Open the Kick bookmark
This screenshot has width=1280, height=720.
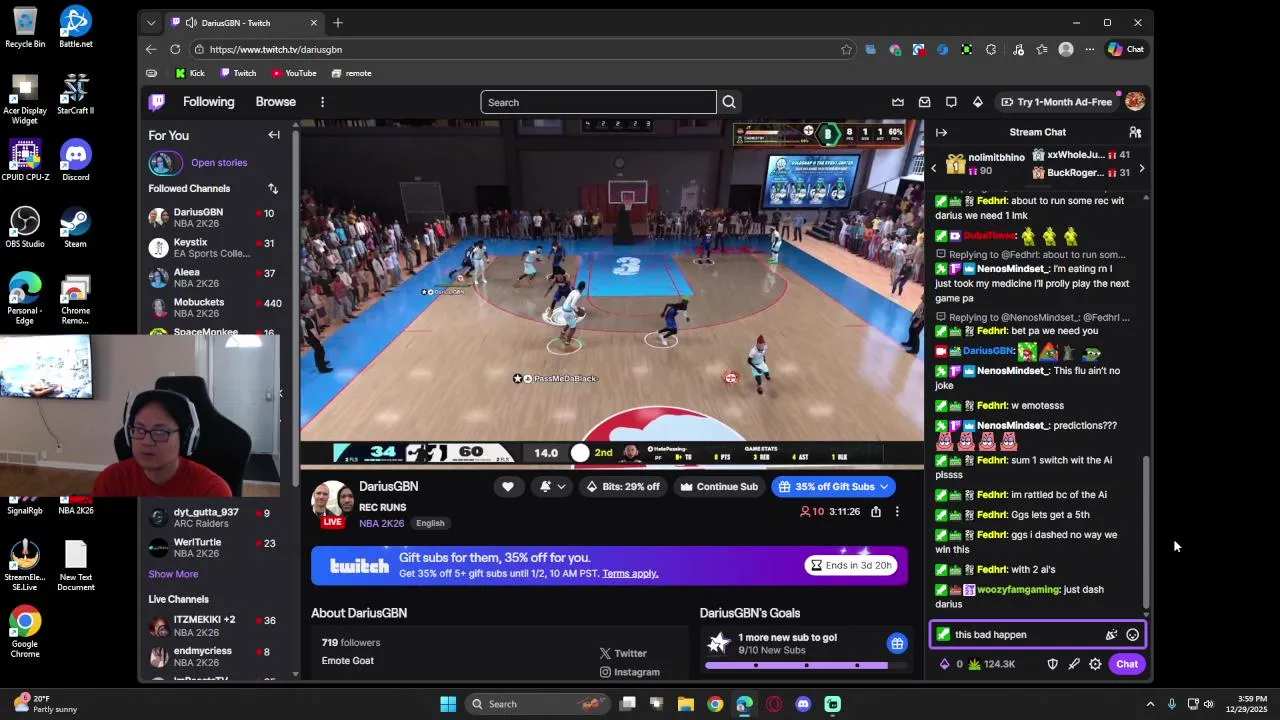pyautogui.click(x=190, y=73)
